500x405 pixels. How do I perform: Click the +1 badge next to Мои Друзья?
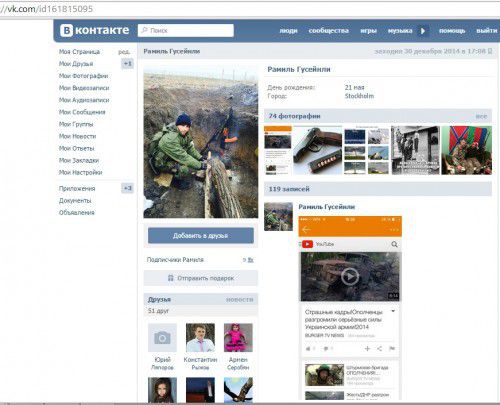coord(127,63)
